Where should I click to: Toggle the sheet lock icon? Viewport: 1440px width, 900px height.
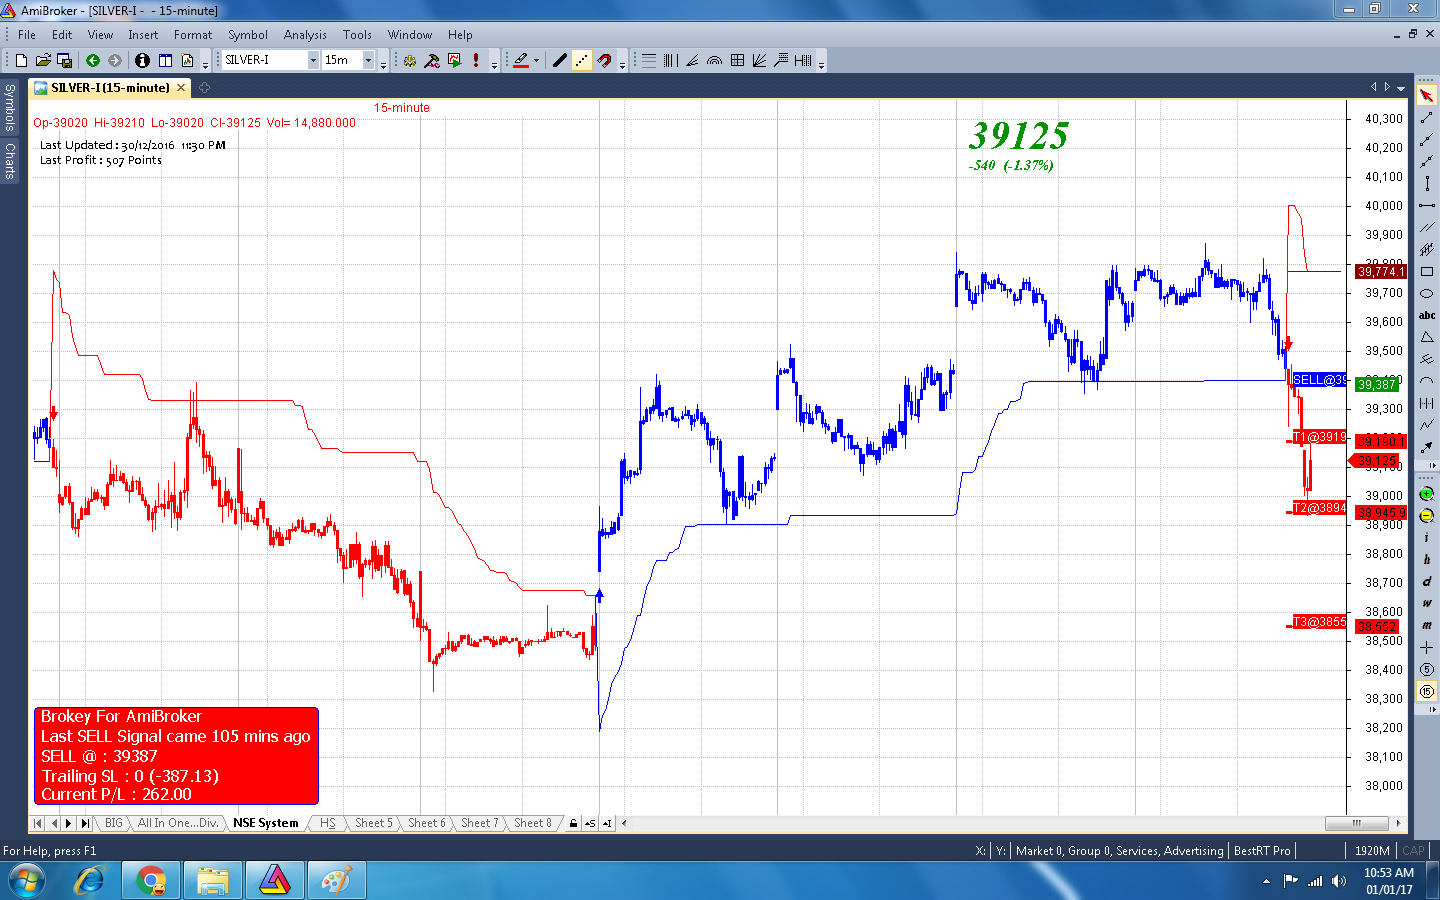click(573, 823)
